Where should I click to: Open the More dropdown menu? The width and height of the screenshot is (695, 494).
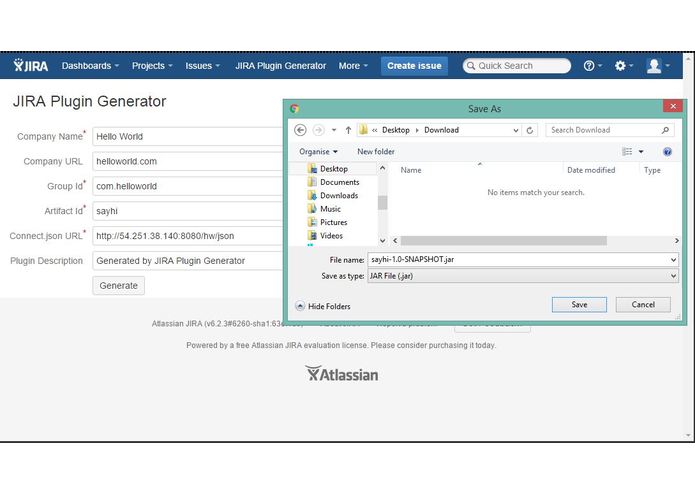pos(353,66)
